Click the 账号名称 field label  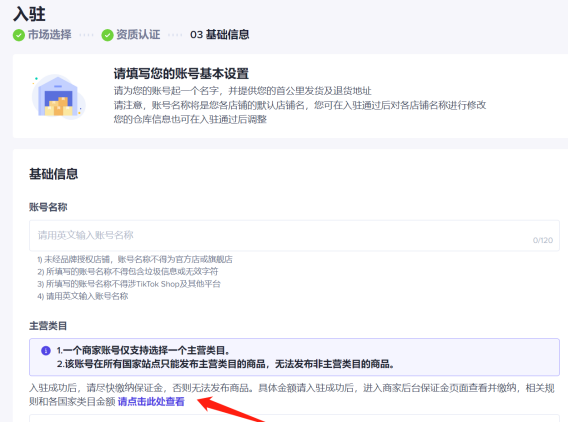(x=48, y=207)
